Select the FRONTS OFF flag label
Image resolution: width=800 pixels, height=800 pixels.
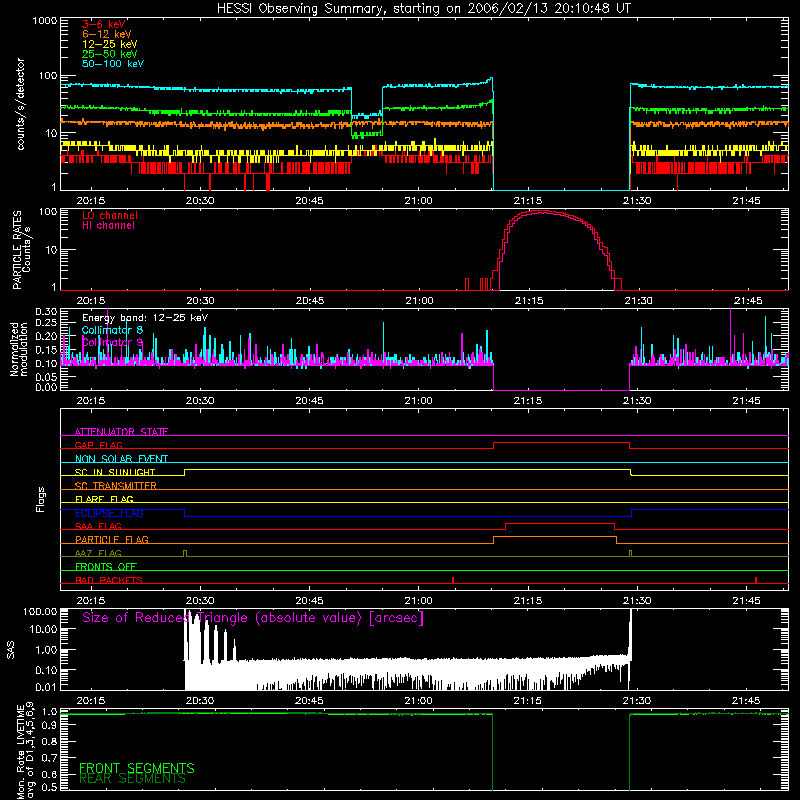[106, 566]
